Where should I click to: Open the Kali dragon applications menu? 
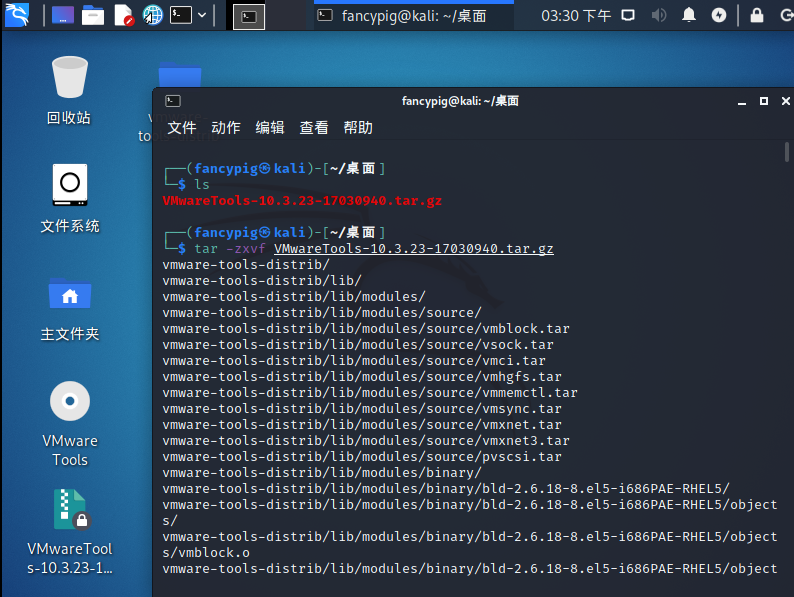coord(17,15)
